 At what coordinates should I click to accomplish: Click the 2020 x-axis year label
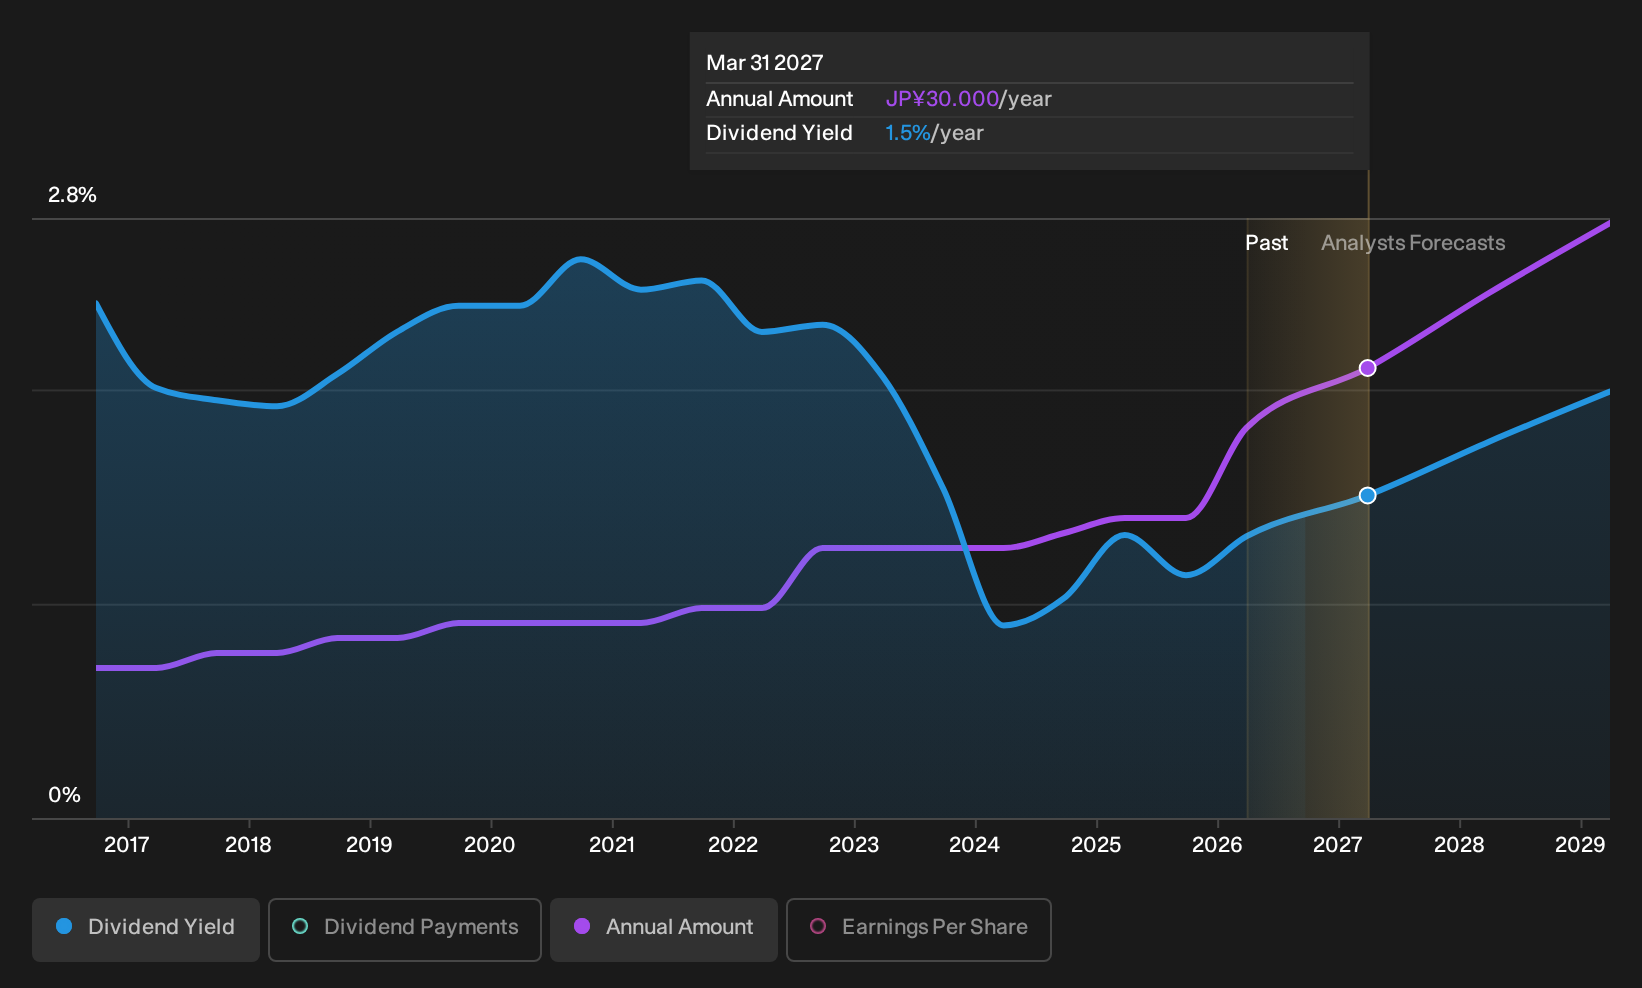(490, 845)
